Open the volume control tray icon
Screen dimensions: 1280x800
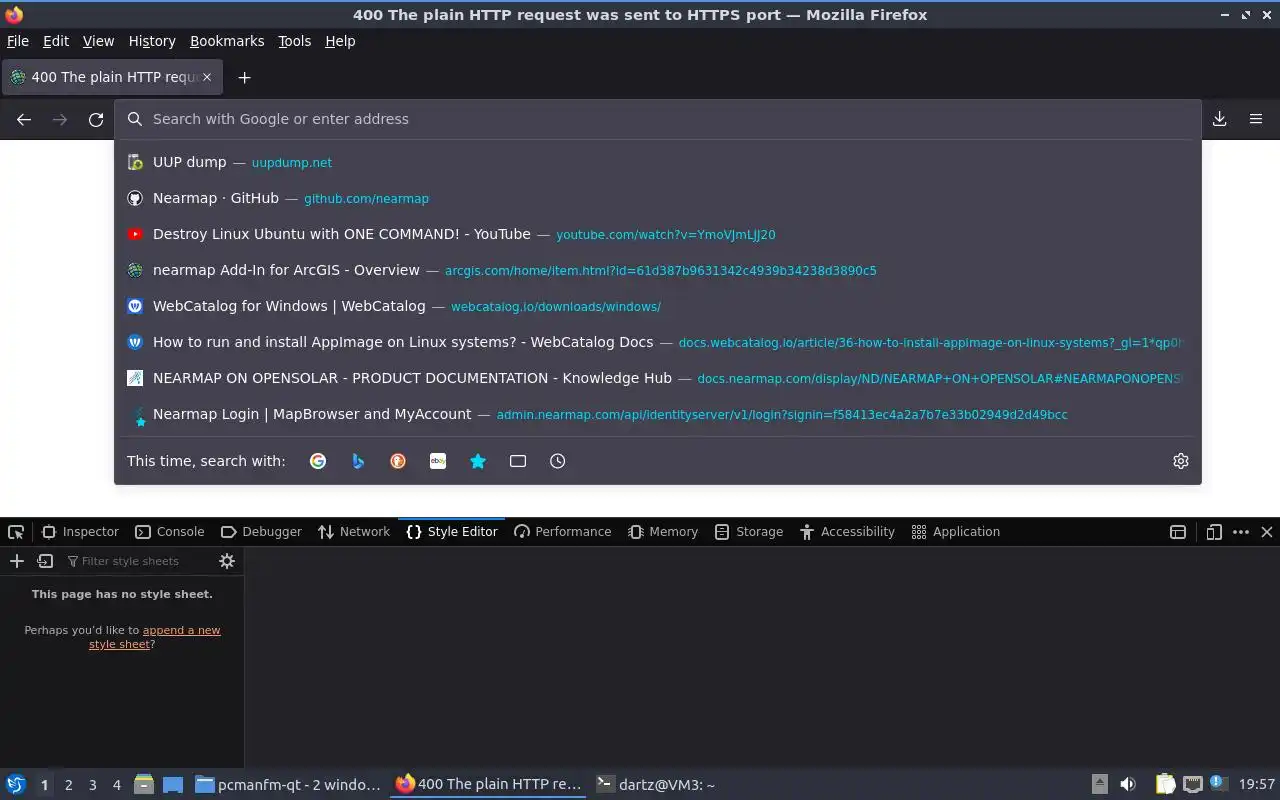(1128, 785)
